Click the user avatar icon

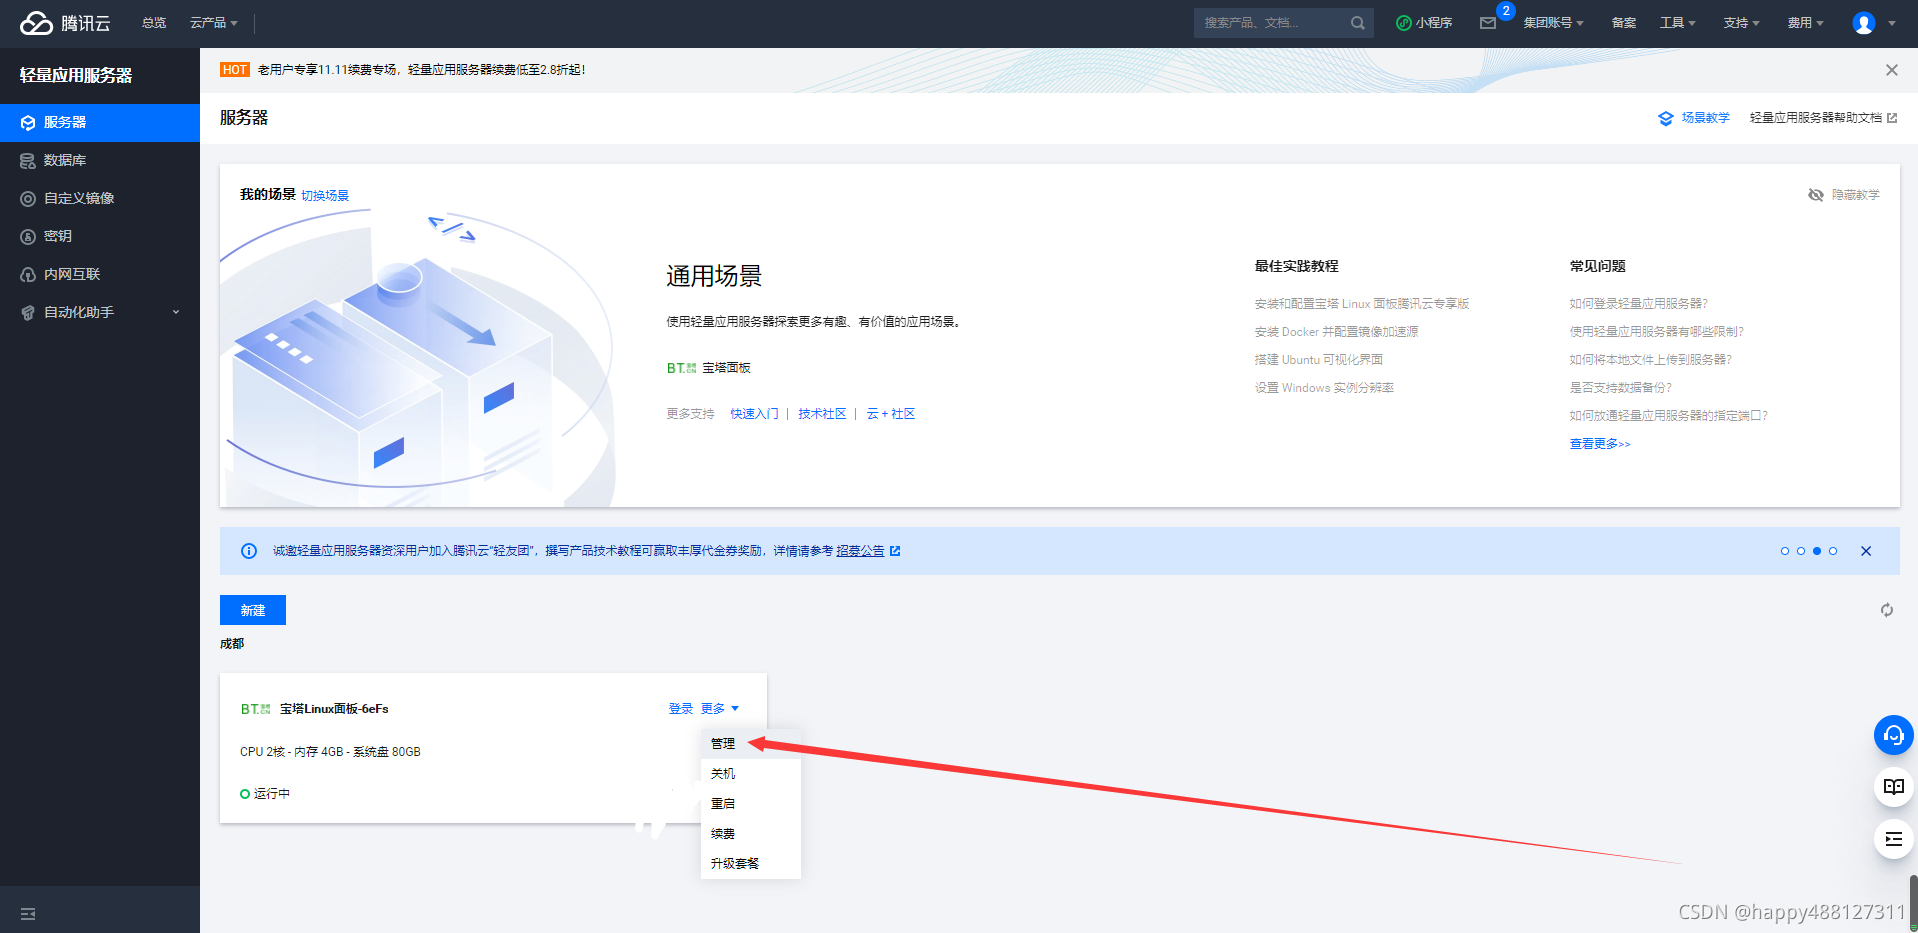(1864, 23)
